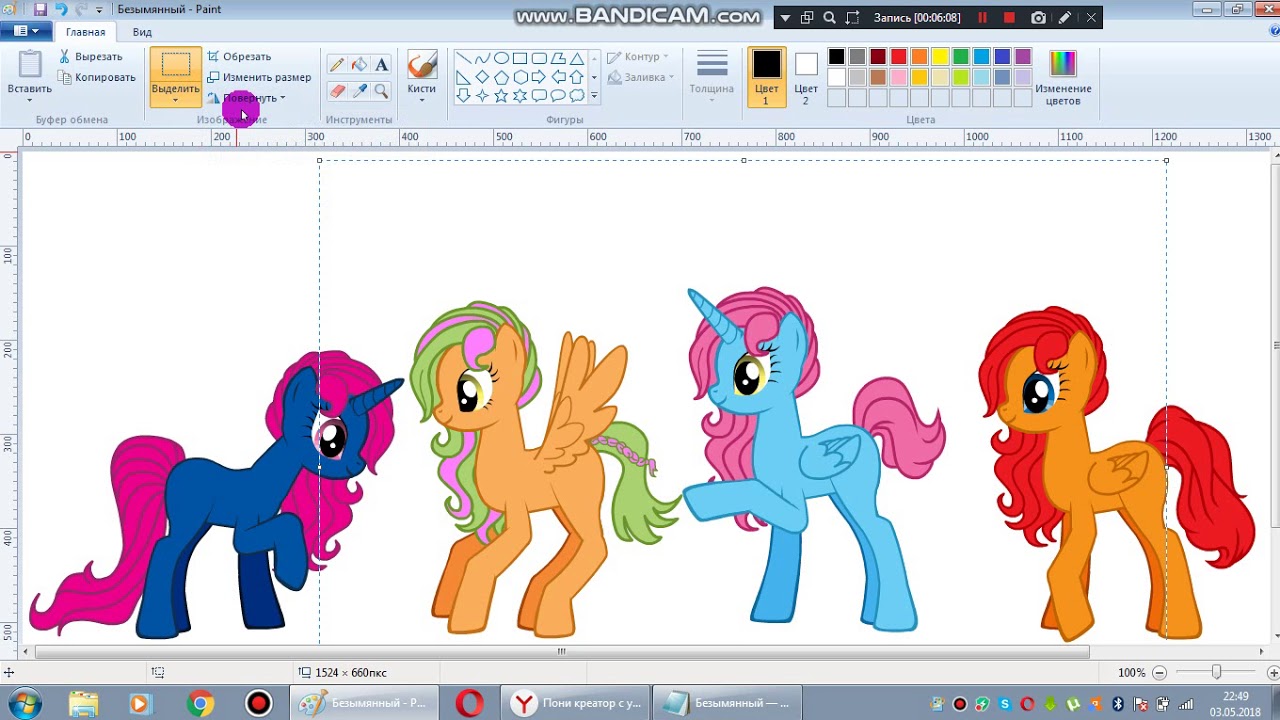The width and height of the screenshot is (1280, 720).
Task: Open the Bandicam menu triangle dropdown
Action: [785, 18]
